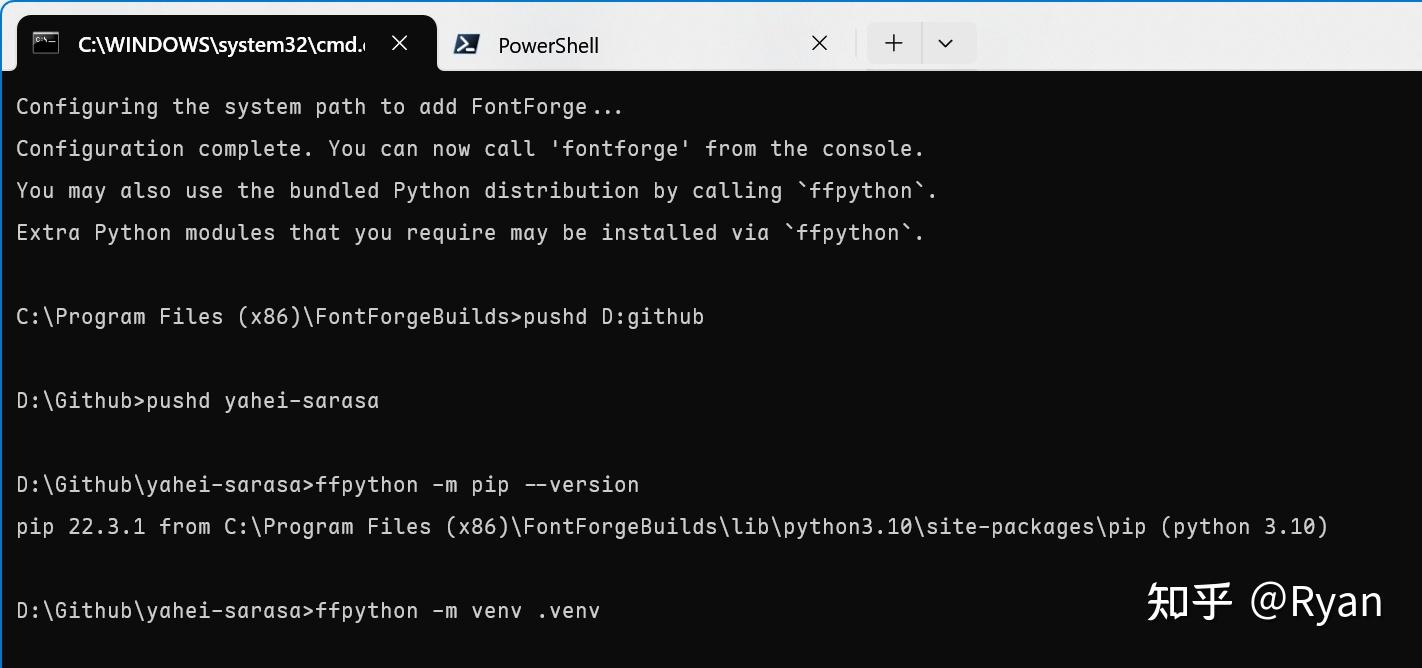1422x668 pixels.
Task: Click the terminal window icon top-left corner
Action: (44, 43)
